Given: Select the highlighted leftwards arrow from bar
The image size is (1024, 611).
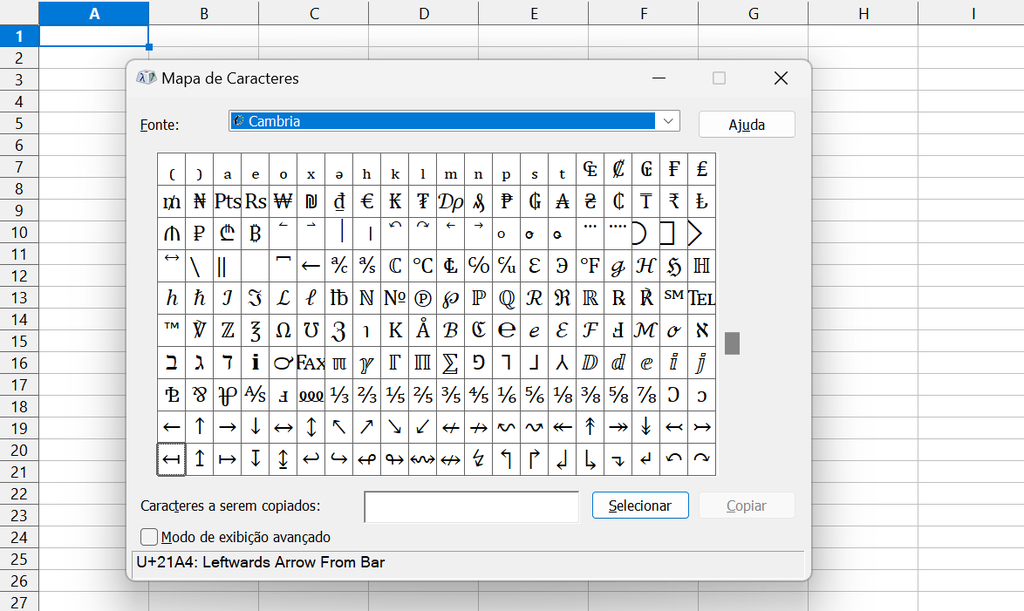Looking at the screenshot, I should tap(172, 460).
